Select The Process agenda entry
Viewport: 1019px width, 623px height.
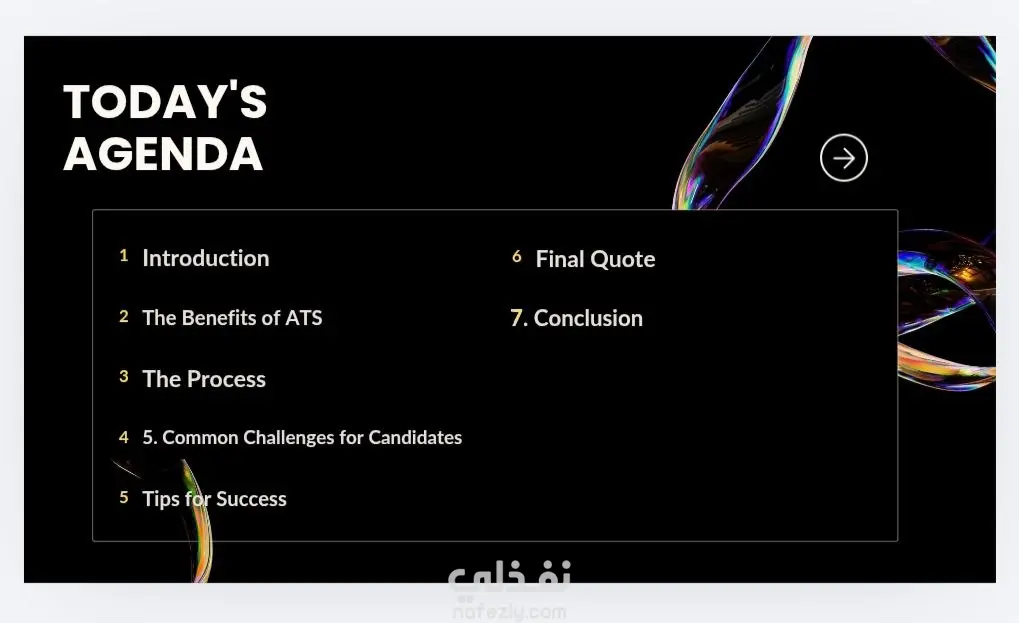[204, 379]
